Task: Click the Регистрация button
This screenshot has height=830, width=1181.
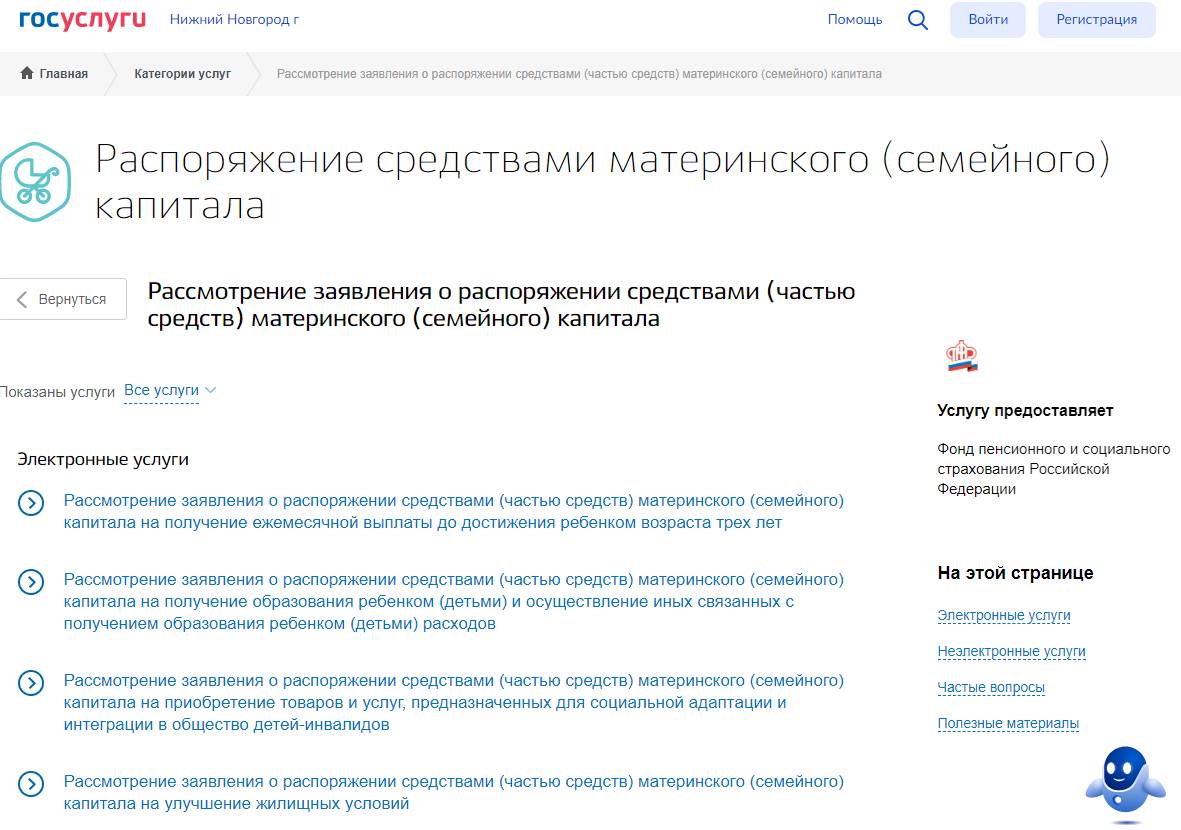Action: [1097, 20]
